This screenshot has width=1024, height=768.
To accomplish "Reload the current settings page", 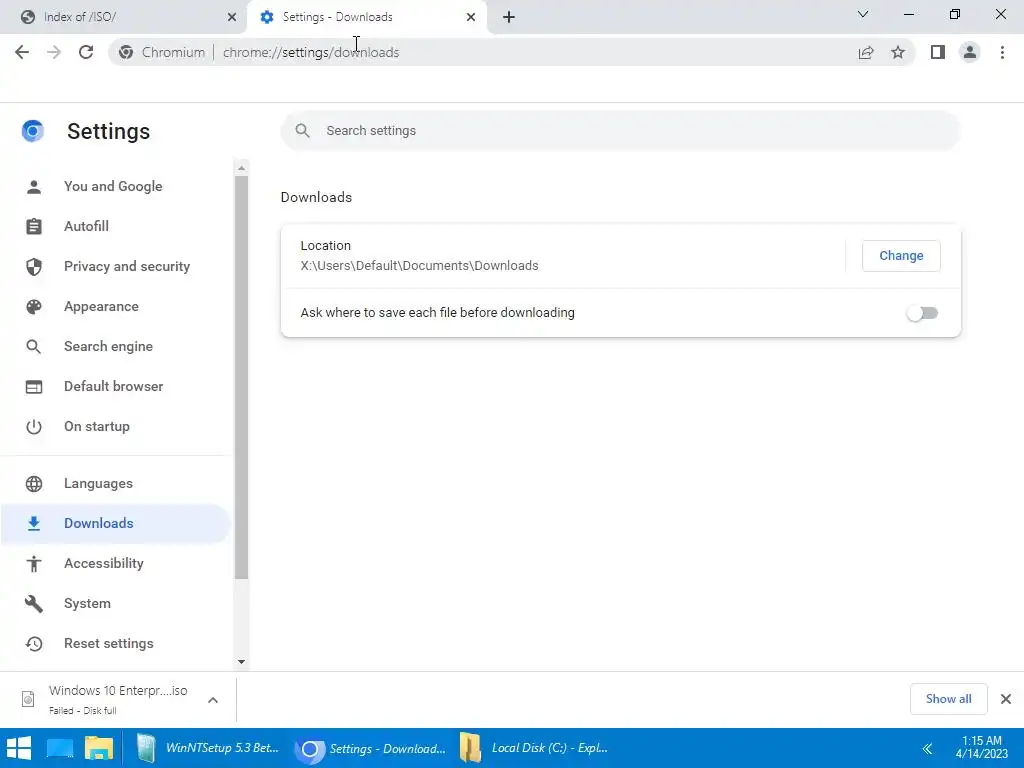I will coord(86,52).
